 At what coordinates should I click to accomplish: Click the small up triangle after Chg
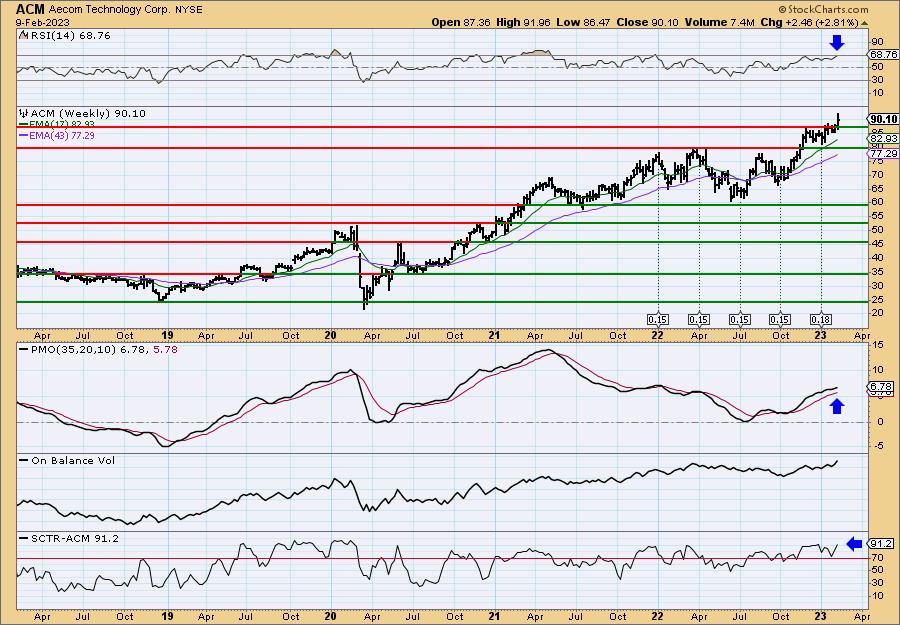click(x=864, y=23)
